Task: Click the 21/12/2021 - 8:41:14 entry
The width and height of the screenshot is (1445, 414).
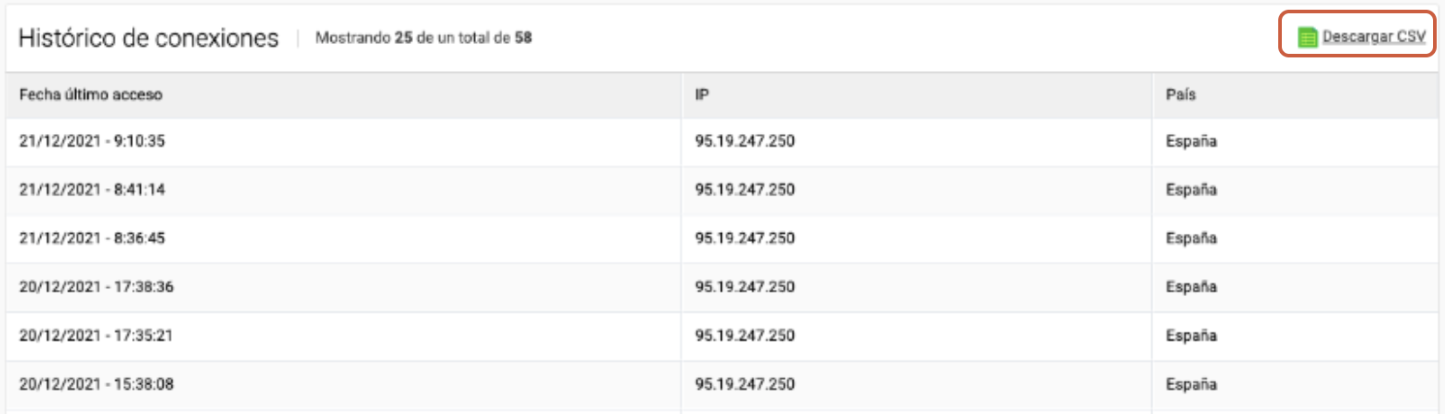Action: click(x=92, y=190)
